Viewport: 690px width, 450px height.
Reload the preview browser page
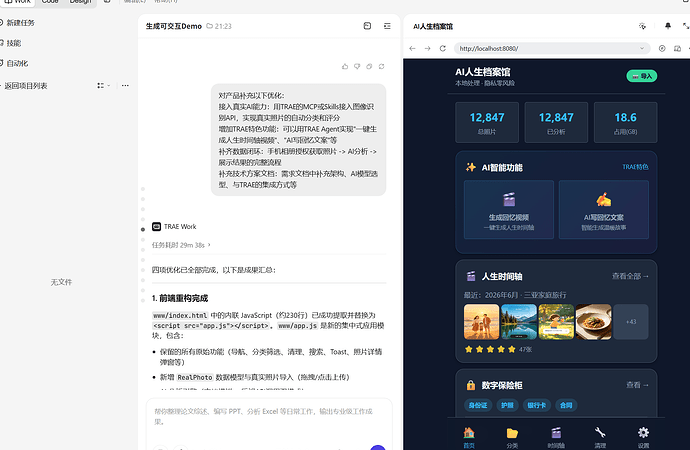click(x=443, y=48)
